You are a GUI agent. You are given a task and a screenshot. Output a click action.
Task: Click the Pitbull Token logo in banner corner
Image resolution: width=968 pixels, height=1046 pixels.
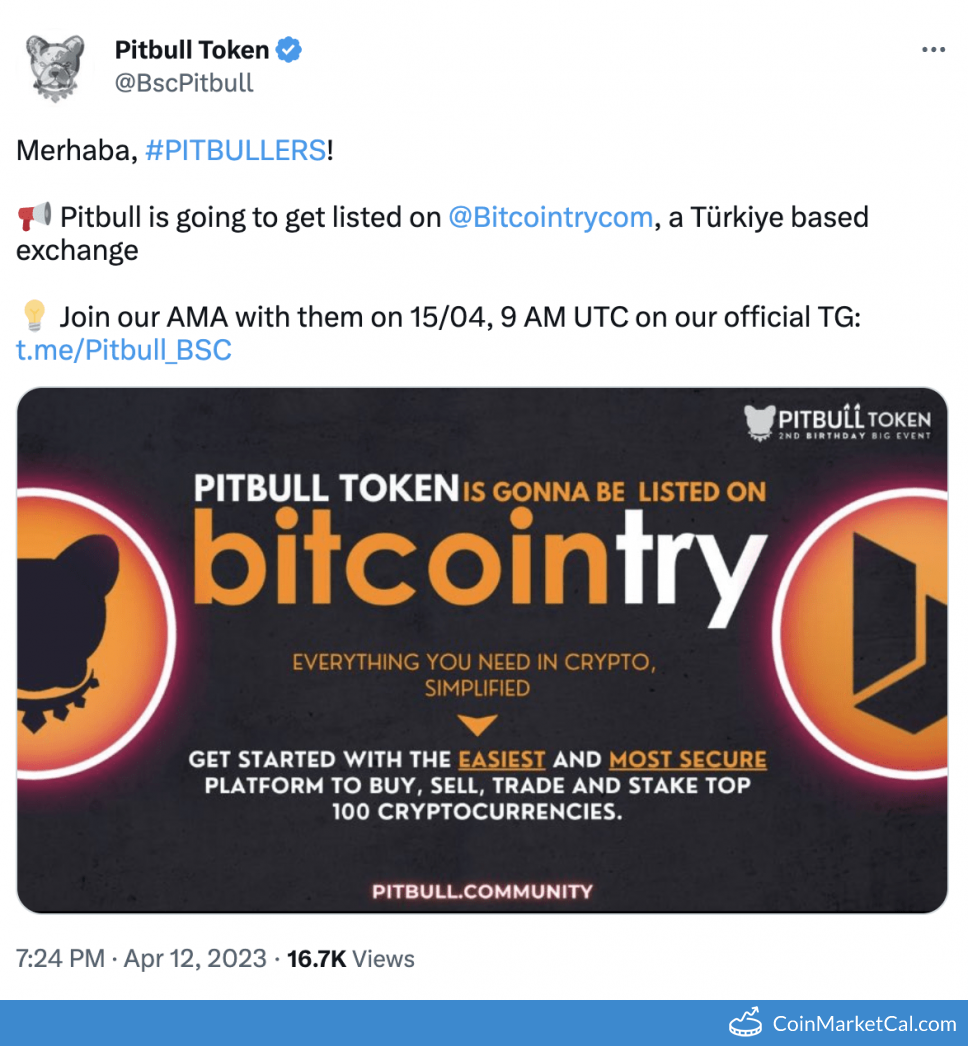(838, 422)
